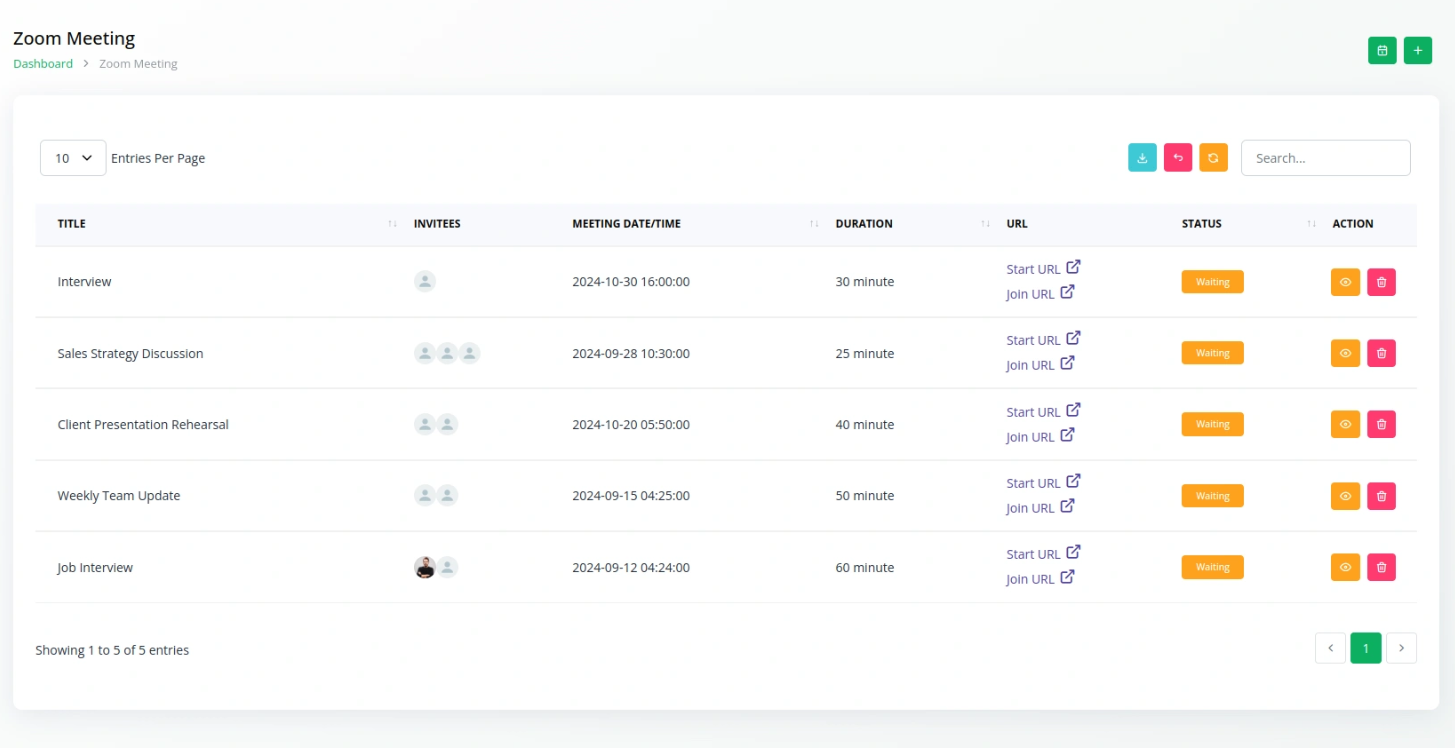Click the Waiting badge for Sales Strategy Discussion
The height and width of the screenshot is (748, 1455).
tap(1212, 353)
